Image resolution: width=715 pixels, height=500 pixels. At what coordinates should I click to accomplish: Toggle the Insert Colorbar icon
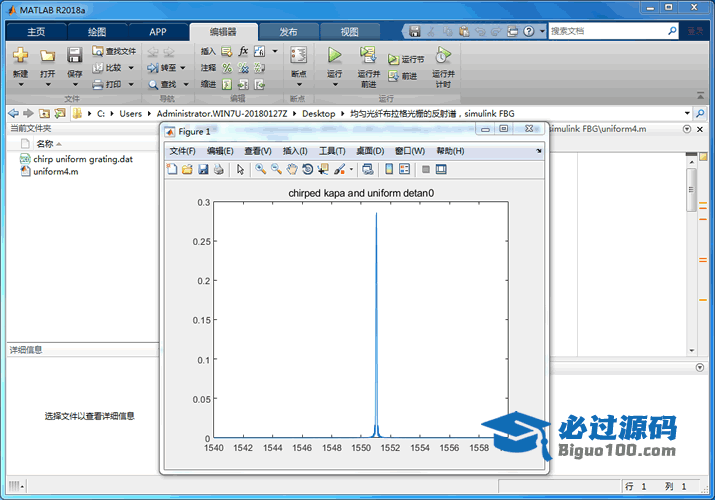(389, 170)
